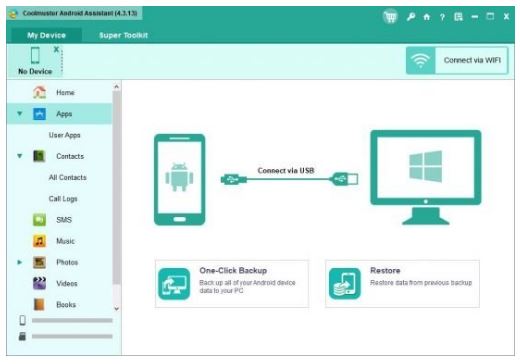The width and height of the screenshot is (520, 364).
Task: Click the Android phone illustration
Action: 179,180
